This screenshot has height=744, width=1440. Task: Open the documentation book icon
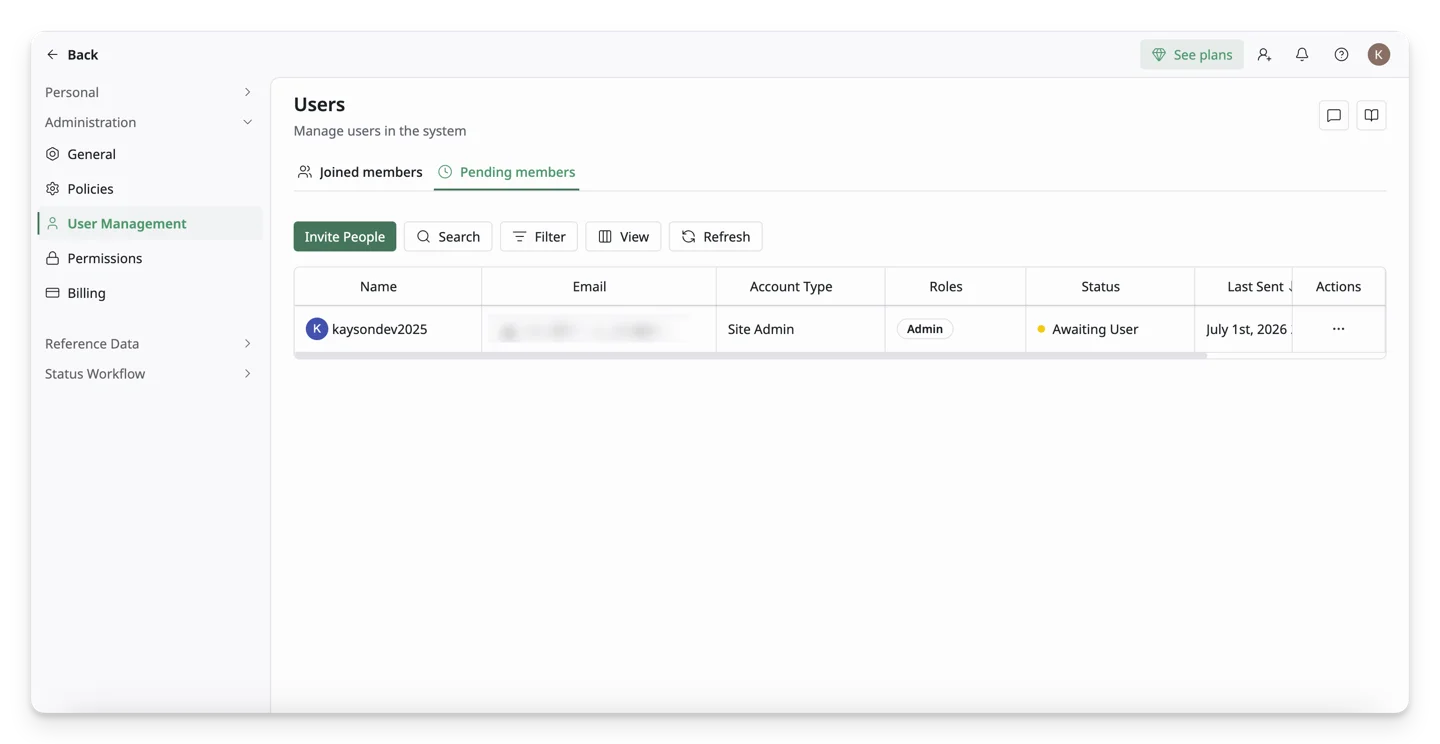[x=1371, y=116]
